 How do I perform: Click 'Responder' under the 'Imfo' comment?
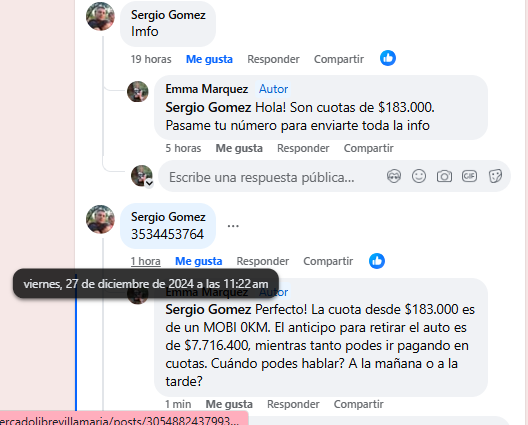pyautogui.click(x=273, y=59)
